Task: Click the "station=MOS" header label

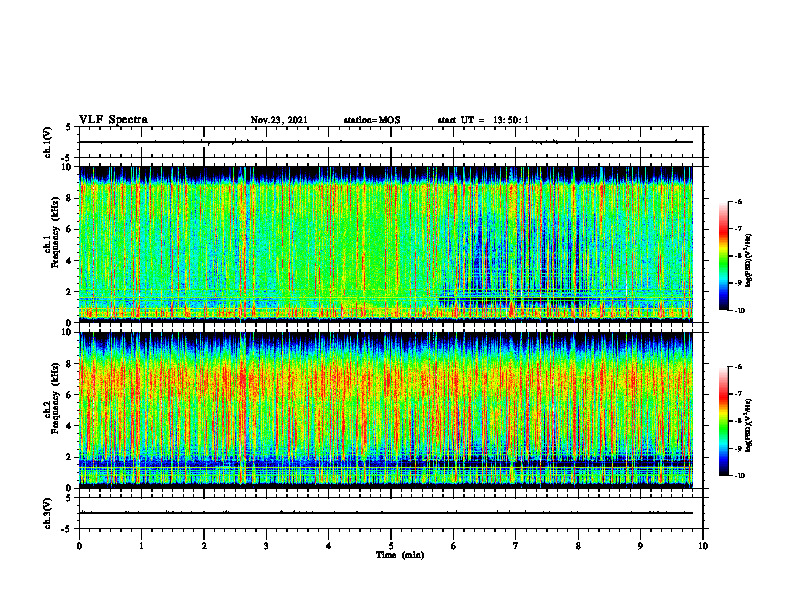Action: [372, 120]
